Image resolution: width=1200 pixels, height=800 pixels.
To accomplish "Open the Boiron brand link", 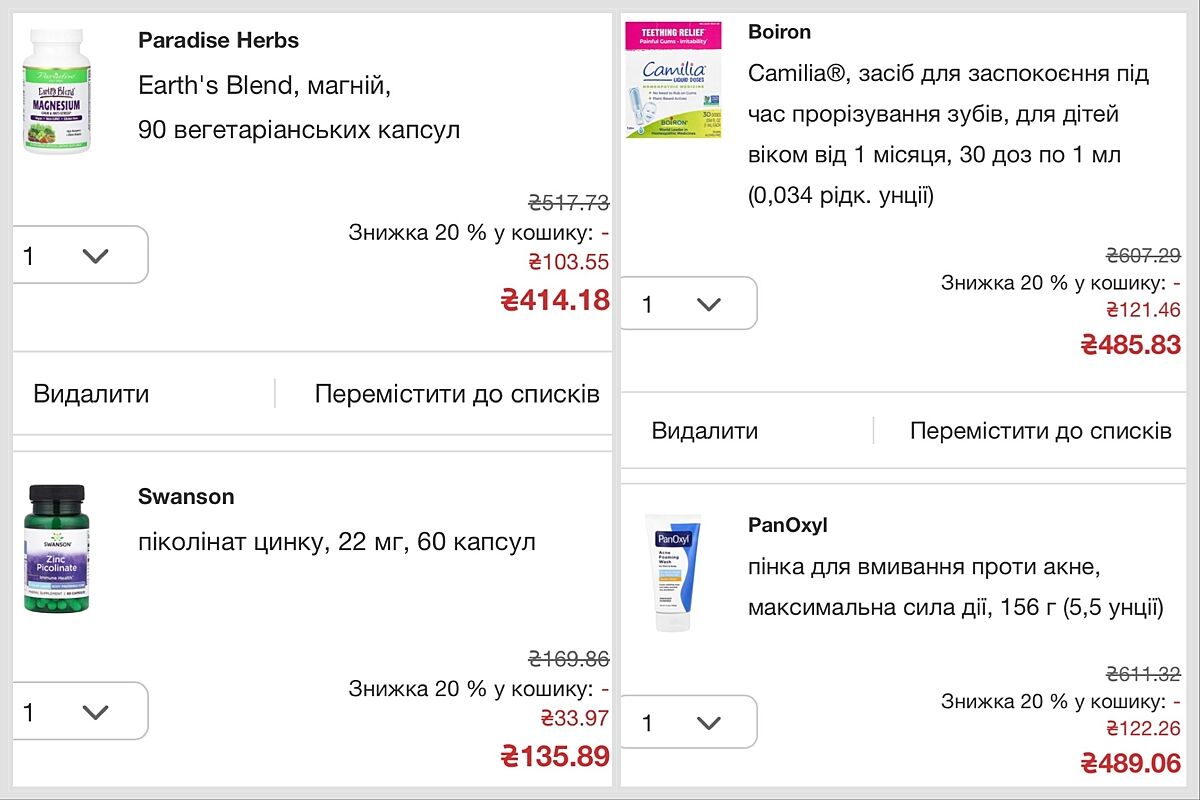I will click(x=779, y=32).
